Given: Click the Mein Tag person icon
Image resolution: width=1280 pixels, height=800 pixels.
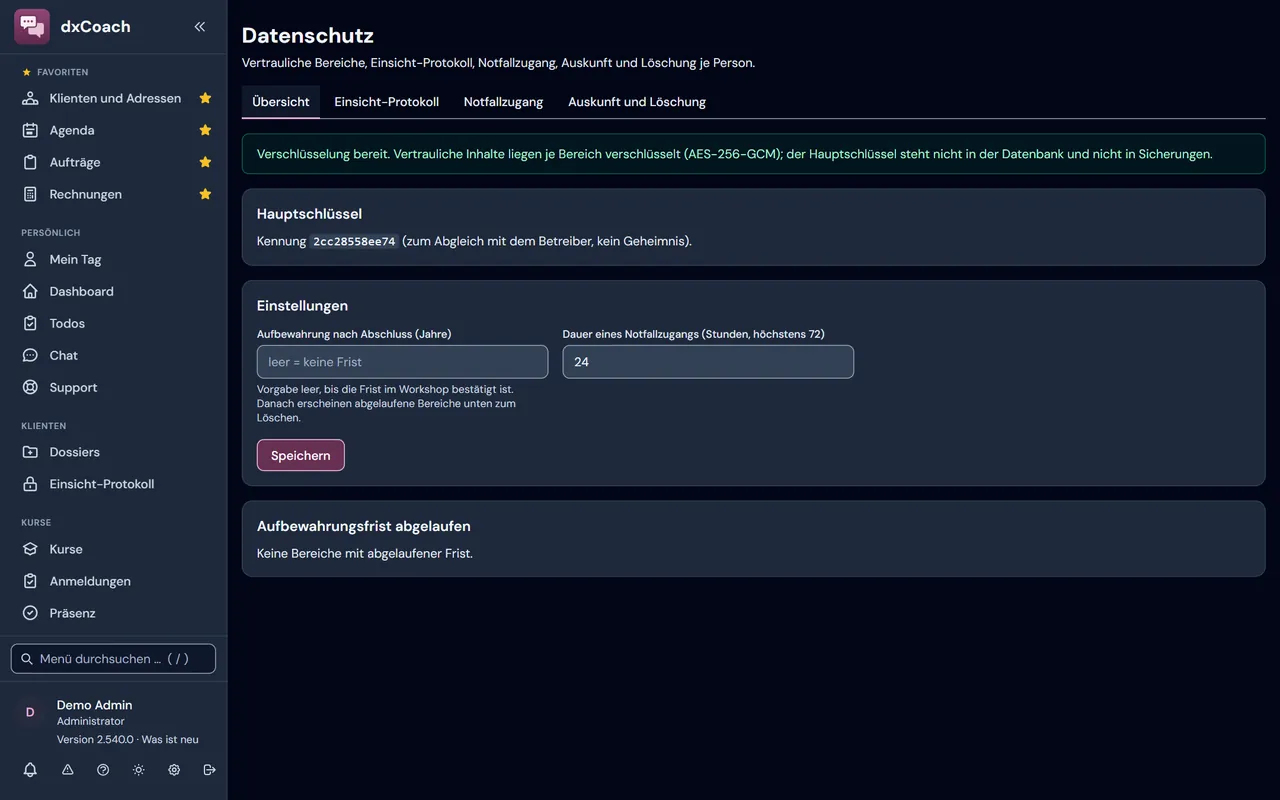Looking at the screenshot, I should tap(30, 259).
